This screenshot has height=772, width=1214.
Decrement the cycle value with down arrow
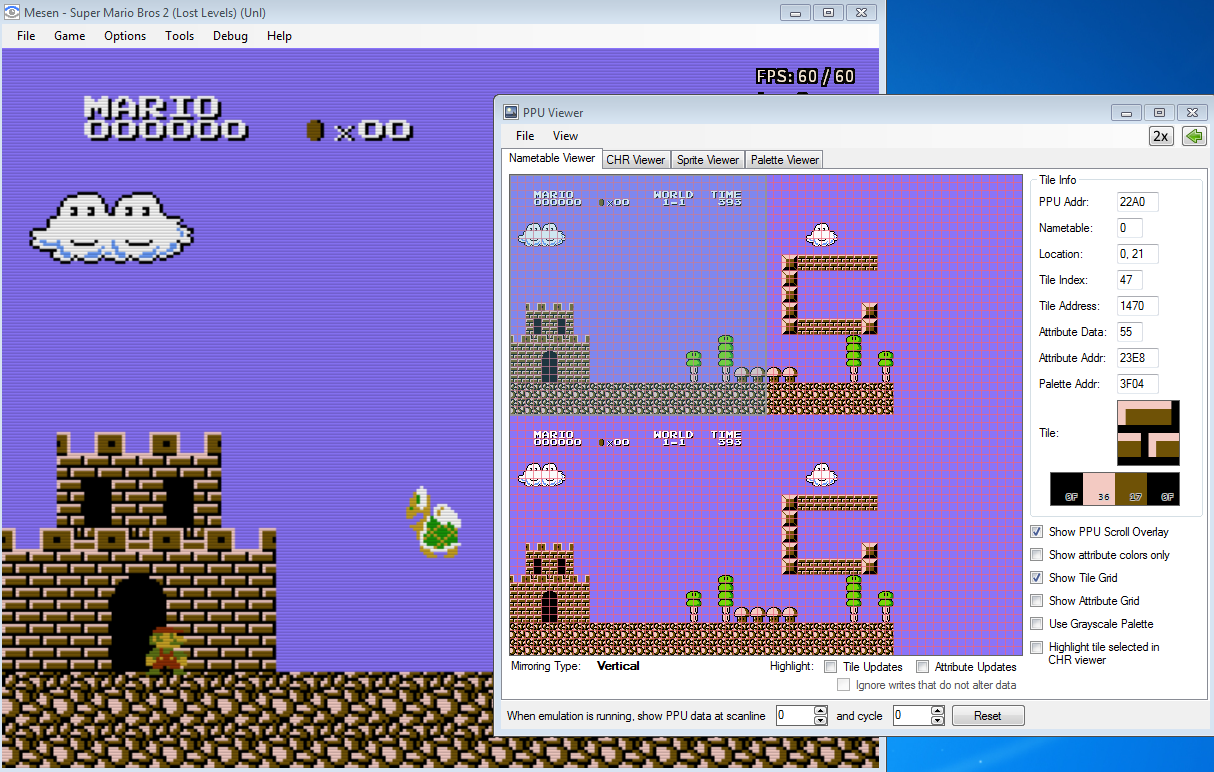(937, 721)
